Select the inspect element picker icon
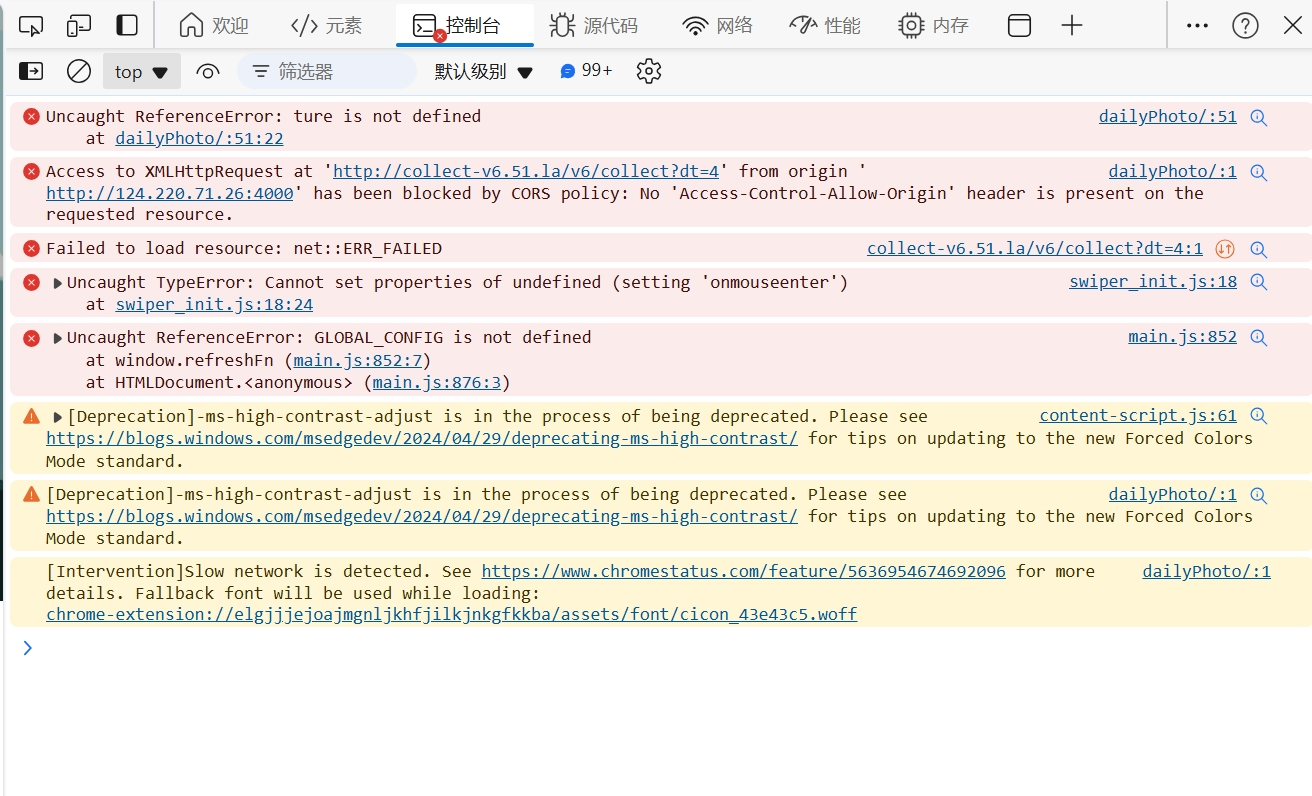Image resolution: width=1312 pixels, height=796 pixels. (31, 26)
